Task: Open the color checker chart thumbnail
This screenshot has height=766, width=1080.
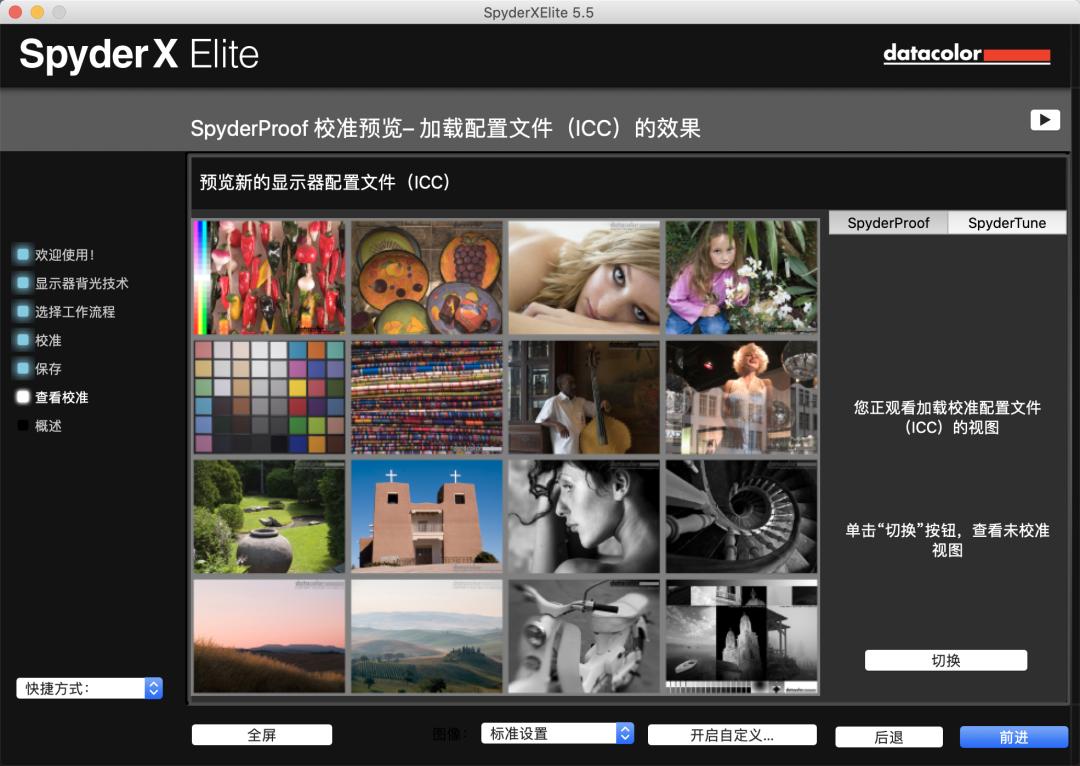Action: 269,397
